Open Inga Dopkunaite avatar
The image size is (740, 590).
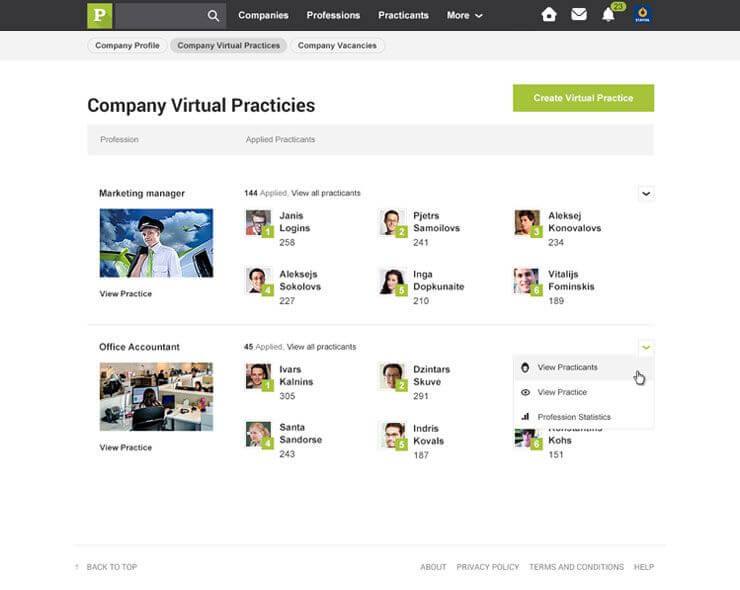392,281
